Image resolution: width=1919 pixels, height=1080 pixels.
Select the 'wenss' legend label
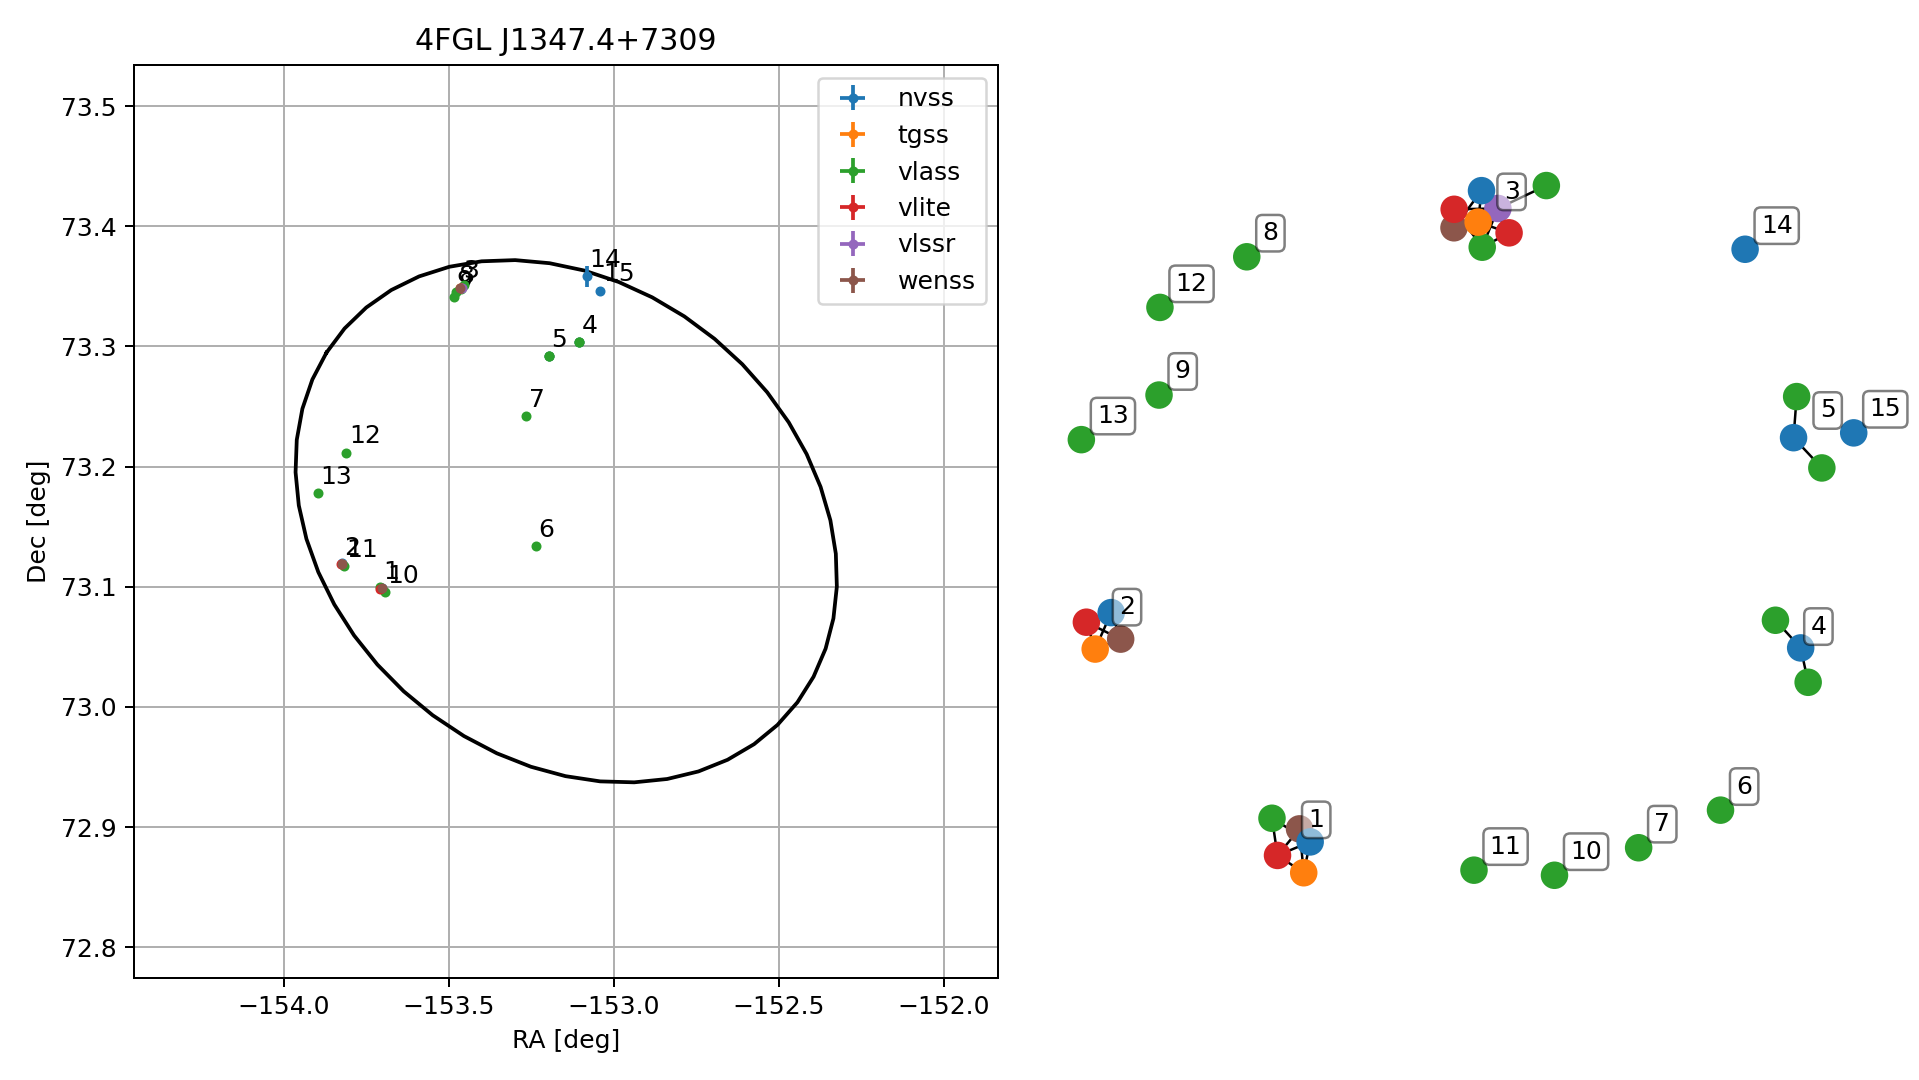936,281
